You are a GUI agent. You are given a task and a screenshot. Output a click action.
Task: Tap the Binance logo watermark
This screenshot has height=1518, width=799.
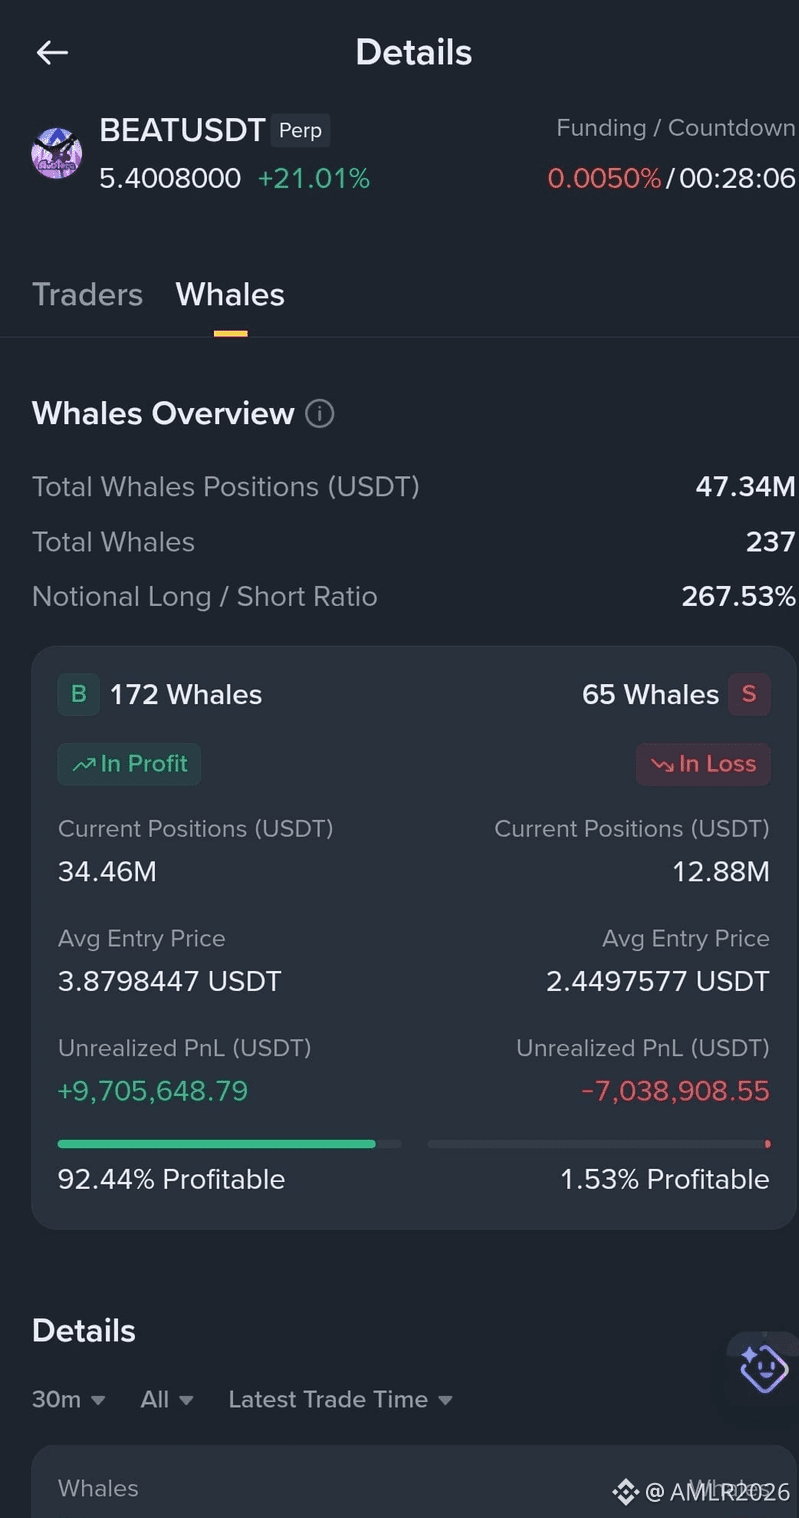click(x=625, y=1492)
